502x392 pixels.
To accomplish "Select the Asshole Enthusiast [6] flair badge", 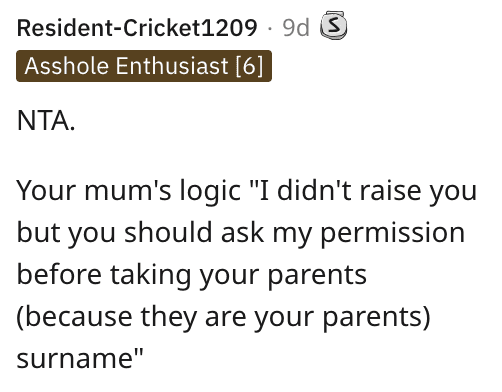I will (144, 66).
